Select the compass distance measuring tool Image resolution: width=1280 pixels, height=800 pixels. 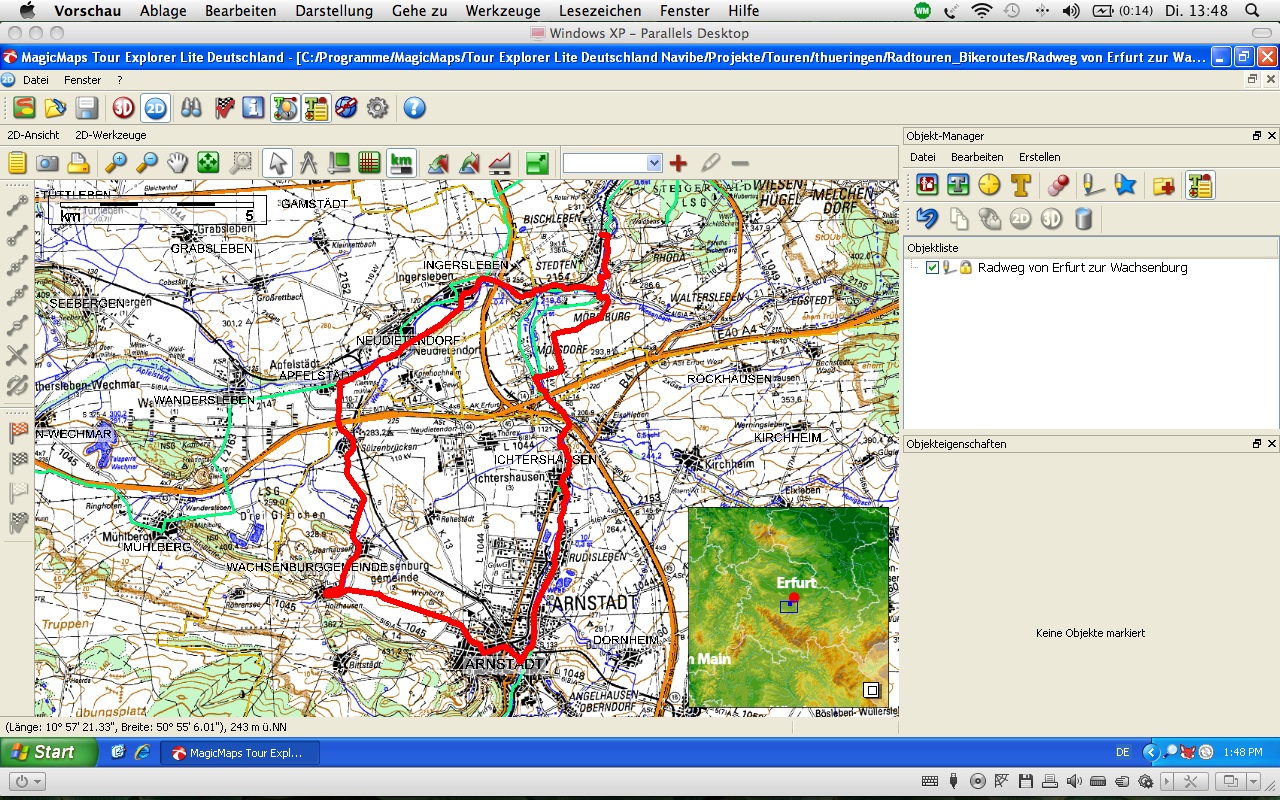[x=308, y=163]
